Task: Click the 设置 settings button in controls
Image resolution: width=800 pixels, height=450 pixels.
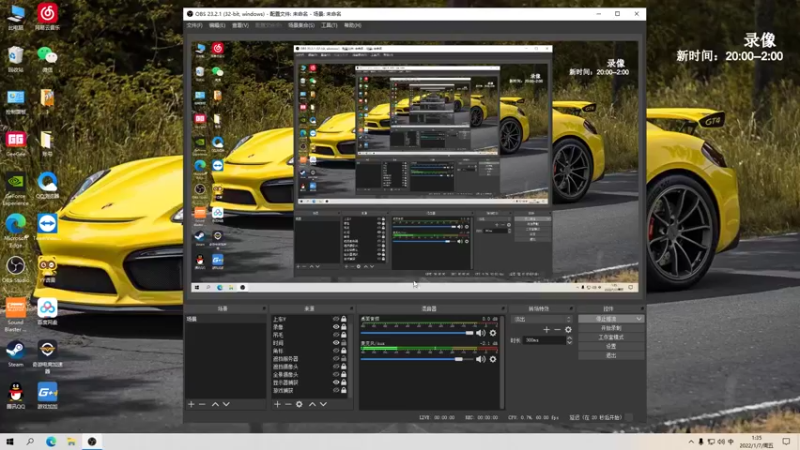Action: (610, 346)
